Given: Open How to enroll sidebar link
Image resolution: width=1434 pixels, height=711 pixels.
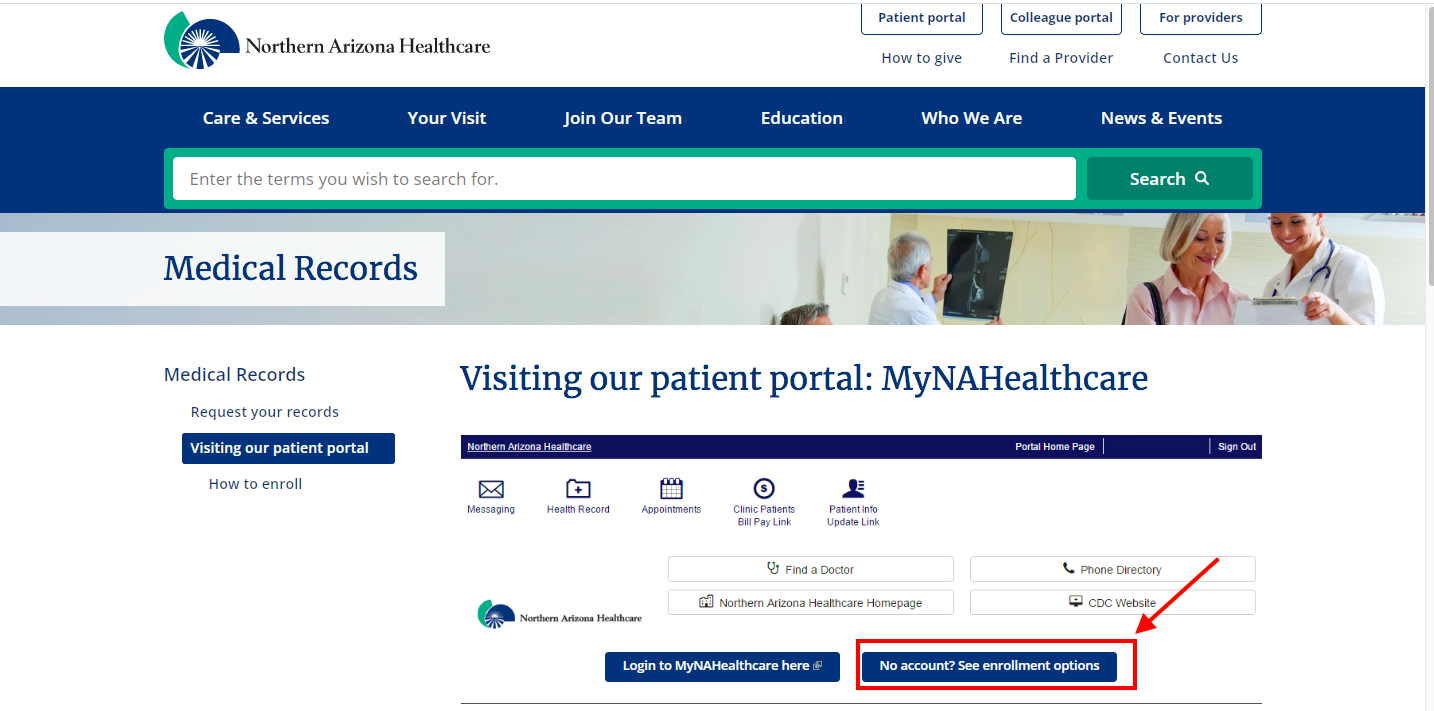Looking at the screenshot, I should 256,484.
